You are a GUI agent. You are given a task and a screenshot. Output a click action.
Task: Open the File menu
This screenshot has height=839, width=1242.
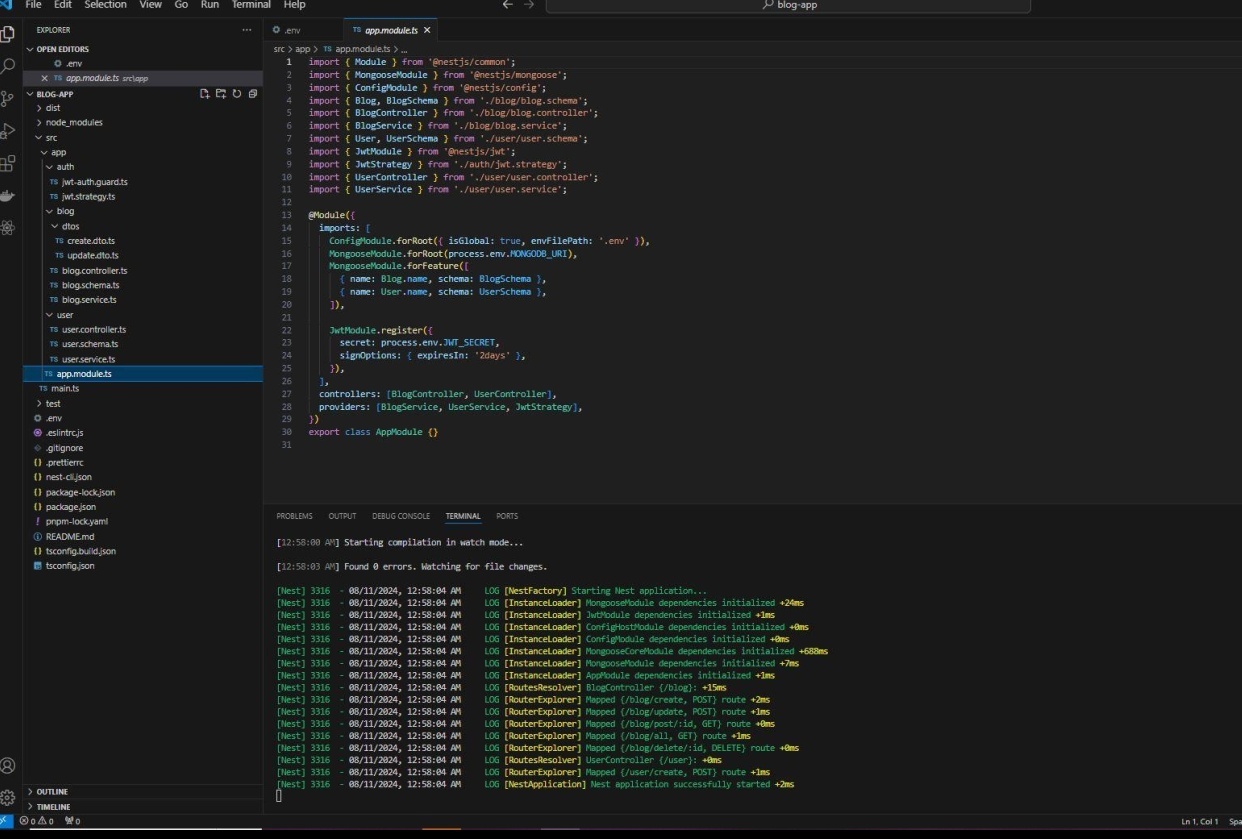point(33,5)
